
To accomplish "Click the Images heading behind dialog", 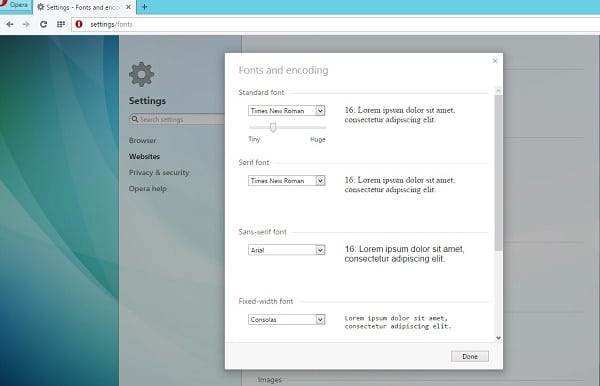I will [x=270, y=380].
